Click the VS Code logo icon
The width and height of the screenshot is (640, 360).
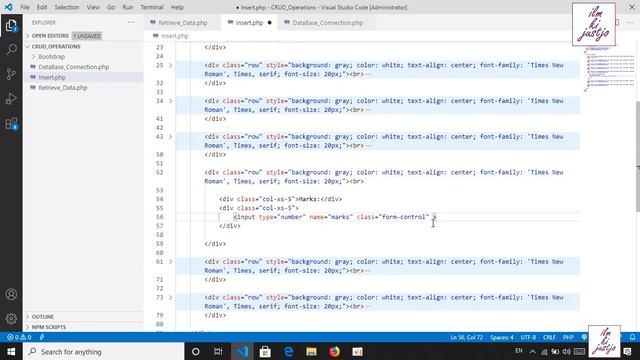(x=9, y=7)
